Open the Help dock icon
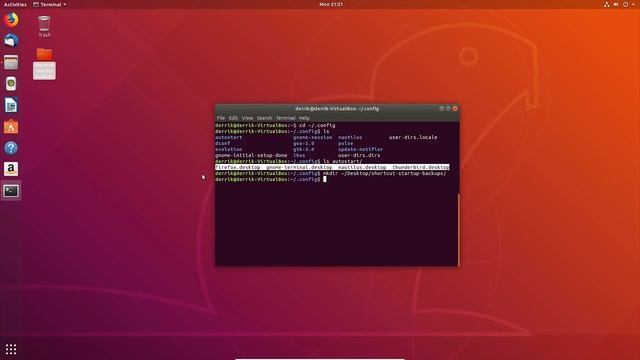Image resolution: width=640 pixels, height=360 pixels. 11,148
